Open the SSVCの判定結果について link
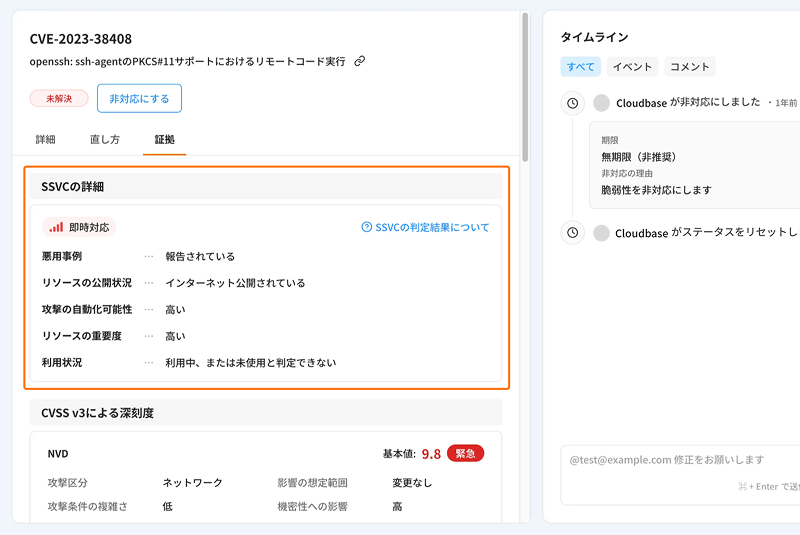 click(432, 227)
